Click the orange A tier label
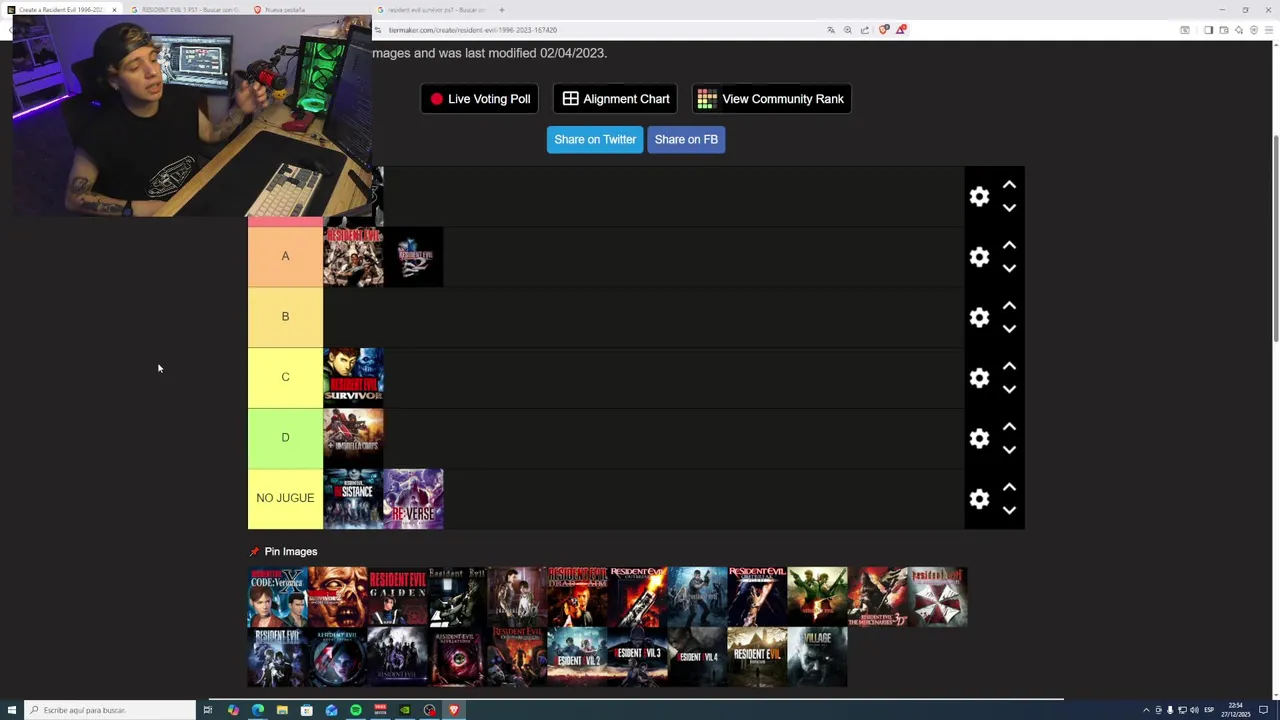 pyautogui.click(x=285, y=257)
